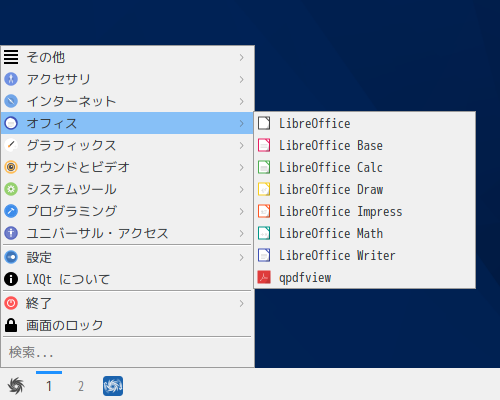
Task: Click the プログラミング wrench icon
Action: (11, 211)
